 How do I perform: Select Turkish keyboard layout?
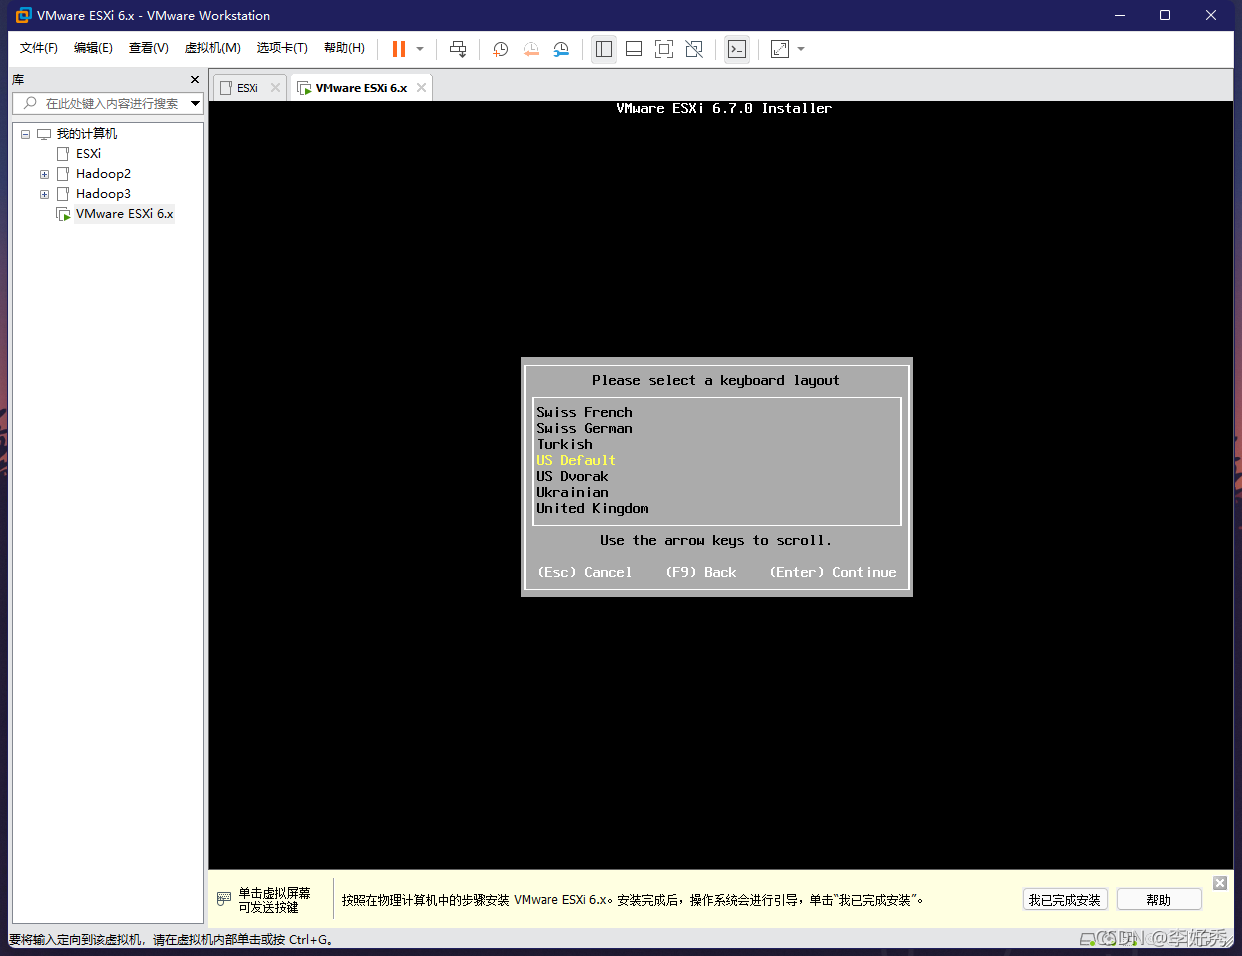tap(564, 444)
